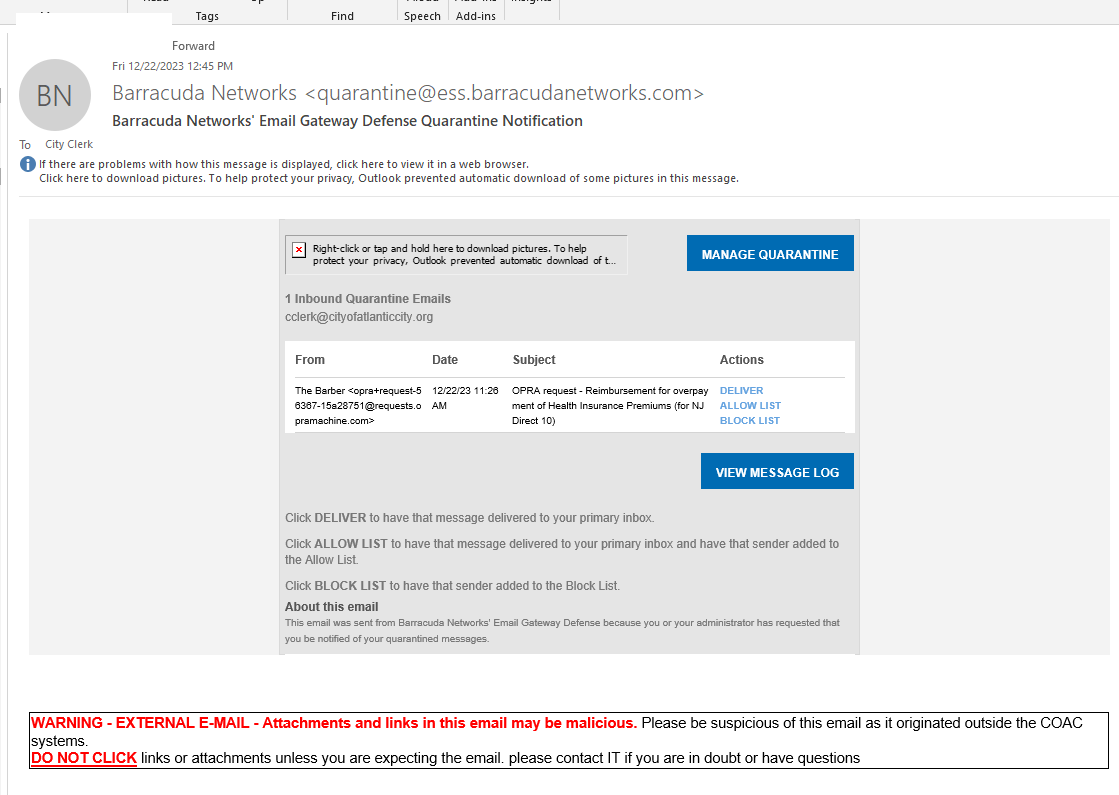Click the cclerk@cityofatlanticcity.org address
Screen dimensions: 1119x795
(359, 317)
